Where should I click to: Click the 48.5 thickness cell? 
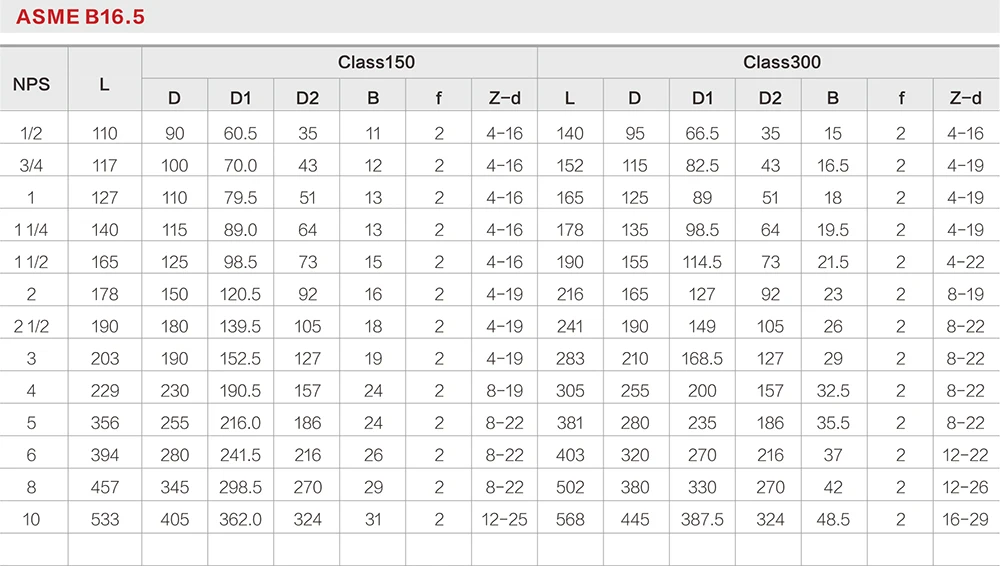[833, 519]
